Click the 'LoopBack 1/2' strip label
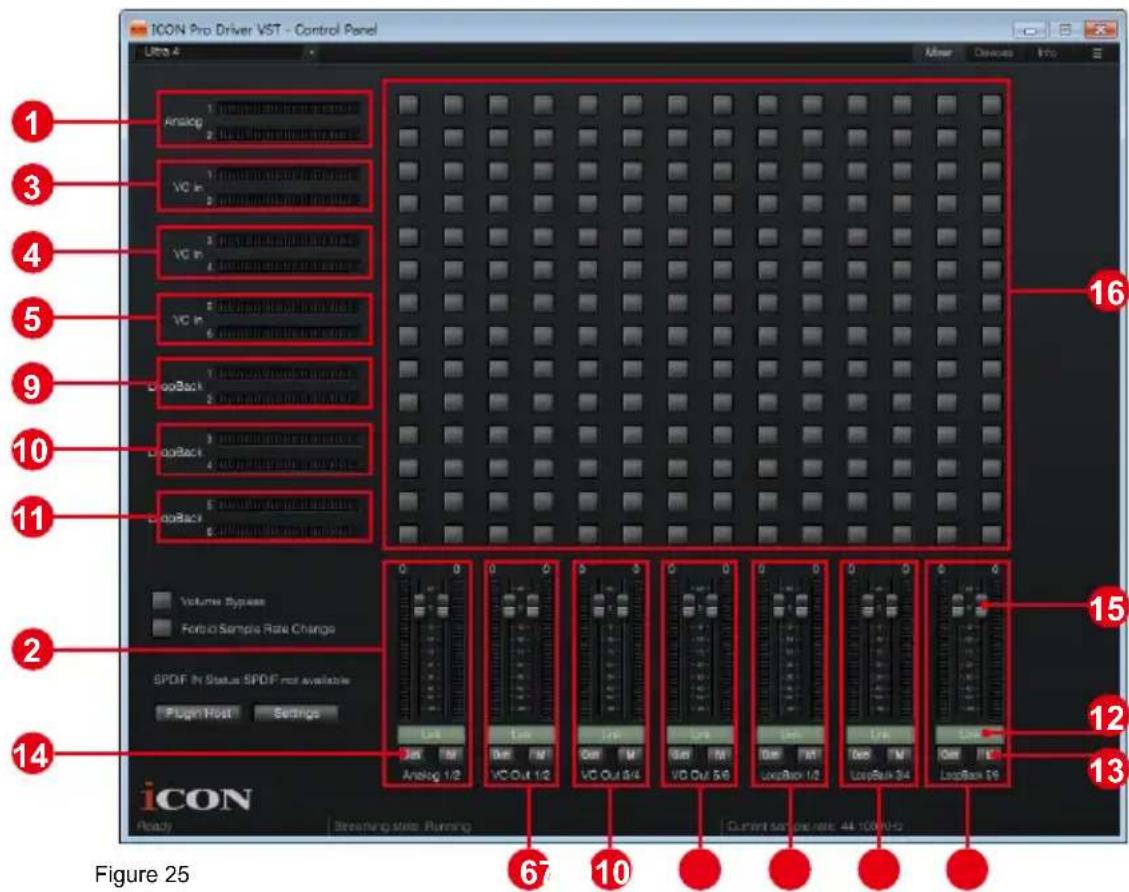The image size is (1129, 892). click(x=790, y=775)
